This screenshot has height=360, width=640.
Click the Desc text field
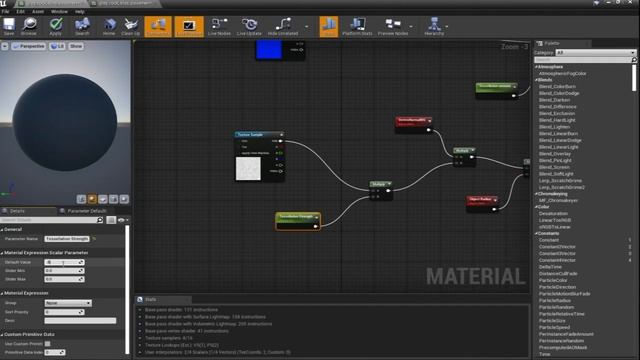pos(80,321)
